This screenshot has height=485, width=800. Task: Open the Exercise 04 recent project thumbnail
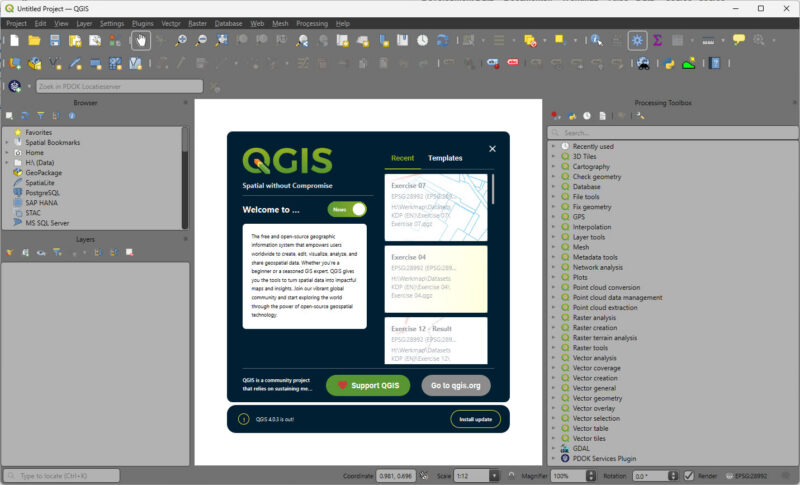pyautogui.click(x=436, y=279)
